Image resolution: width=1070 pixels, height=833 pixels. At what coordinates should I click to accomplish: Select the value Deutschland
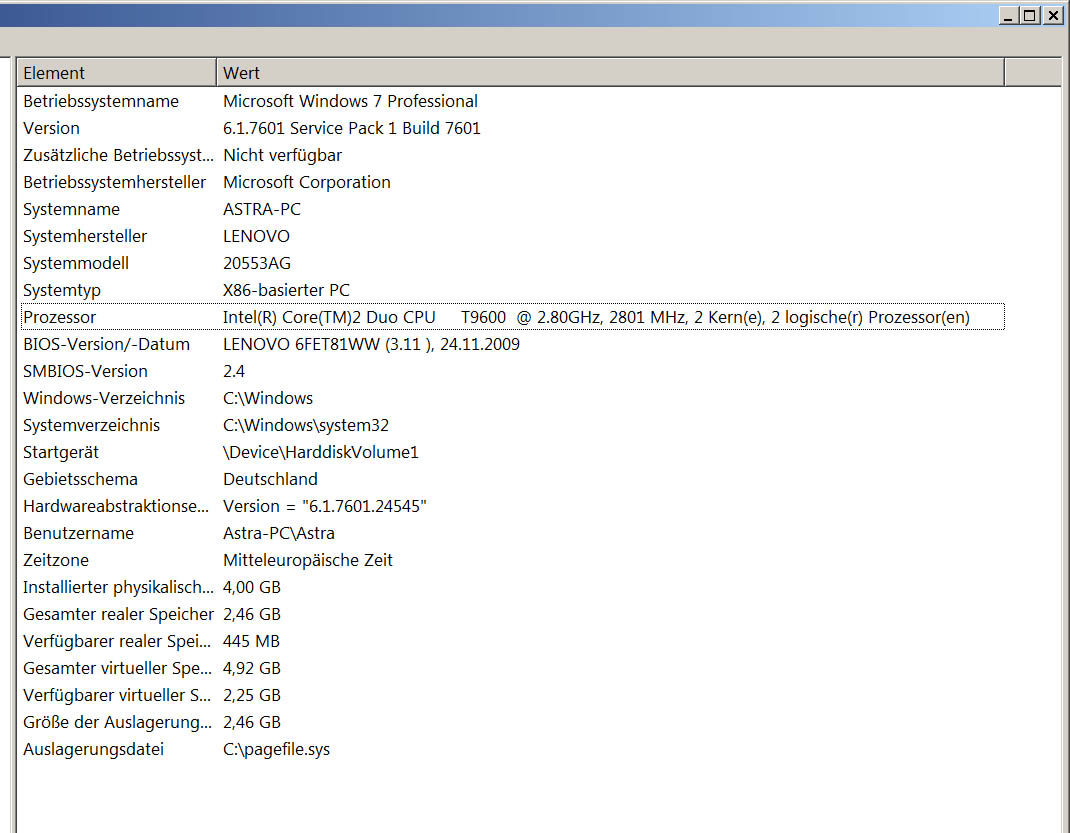(x=270, y=480)
